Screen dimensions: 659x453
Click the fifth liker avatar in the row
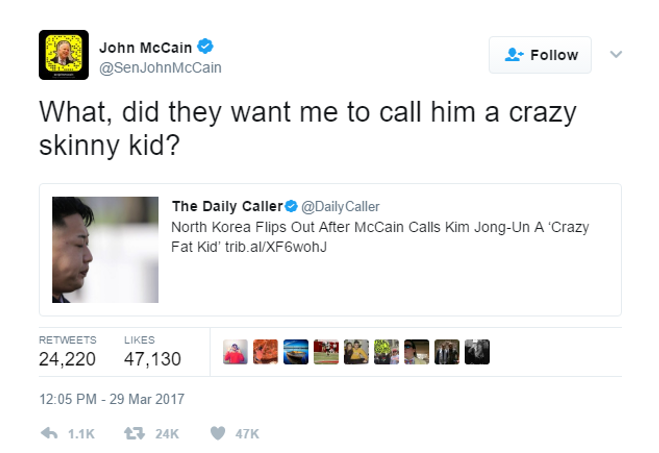tap(356, 351)
